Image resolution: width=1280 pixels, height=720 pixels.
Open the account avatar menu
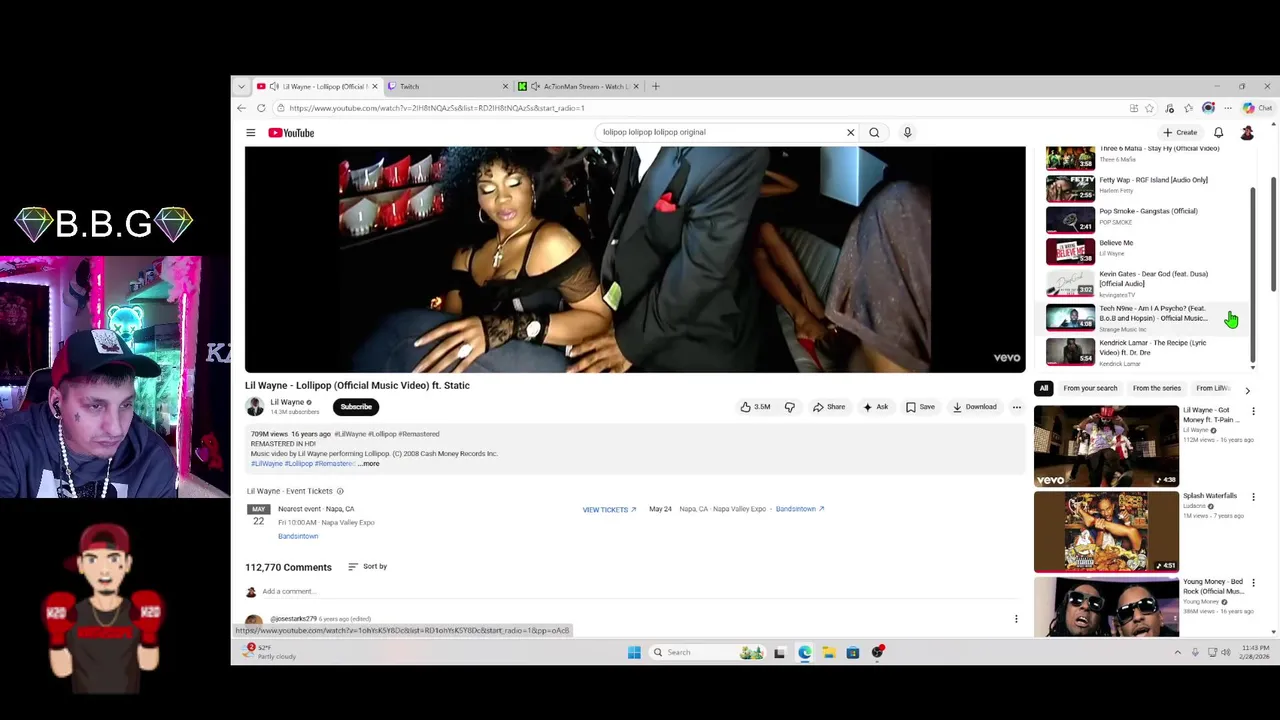[x=1247, y=132]
